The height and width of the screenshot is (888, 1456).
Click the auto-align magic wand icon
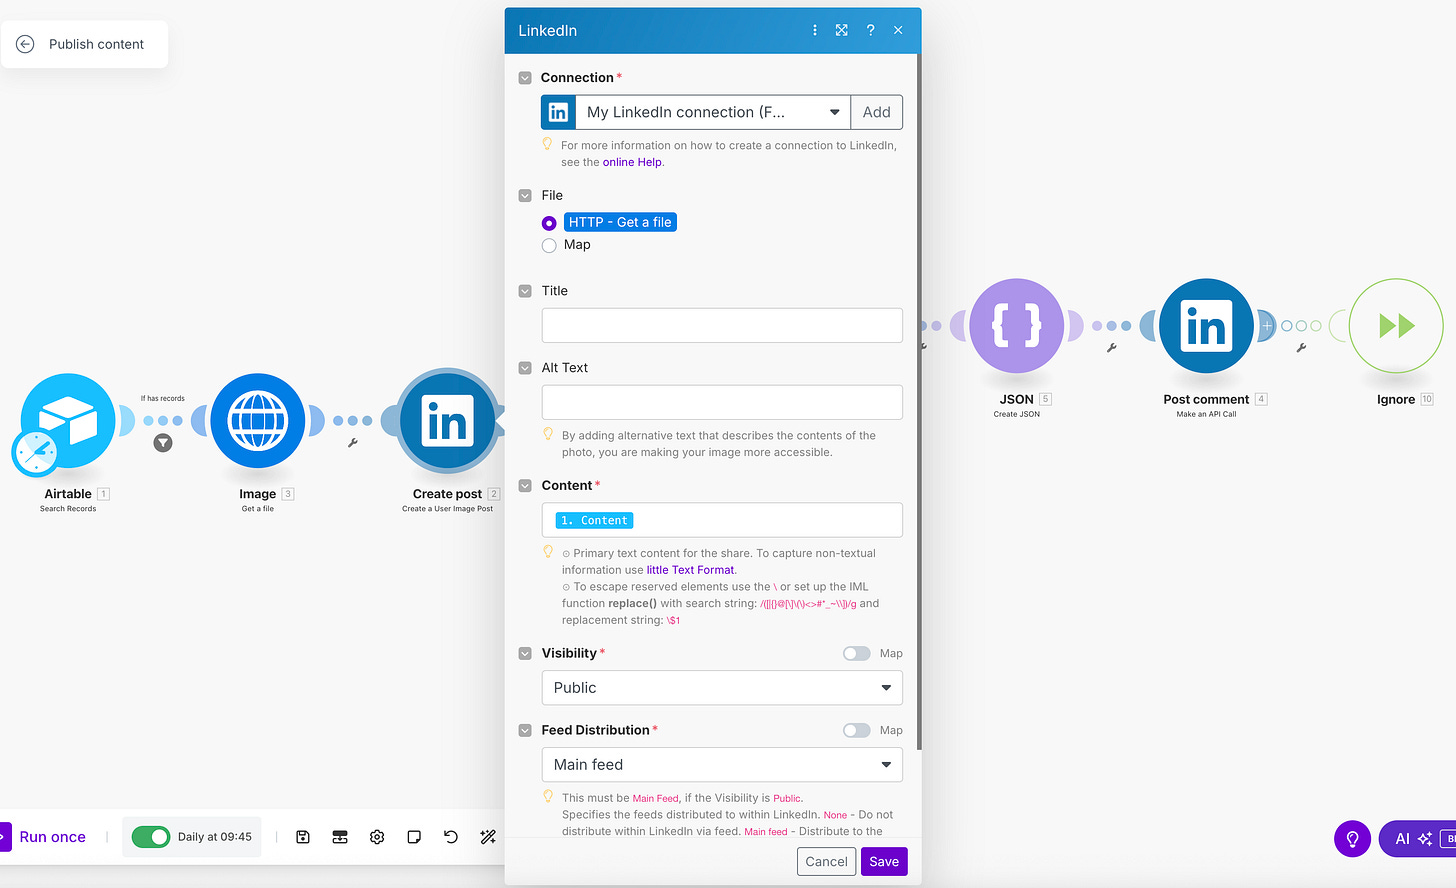pos(488,837)
